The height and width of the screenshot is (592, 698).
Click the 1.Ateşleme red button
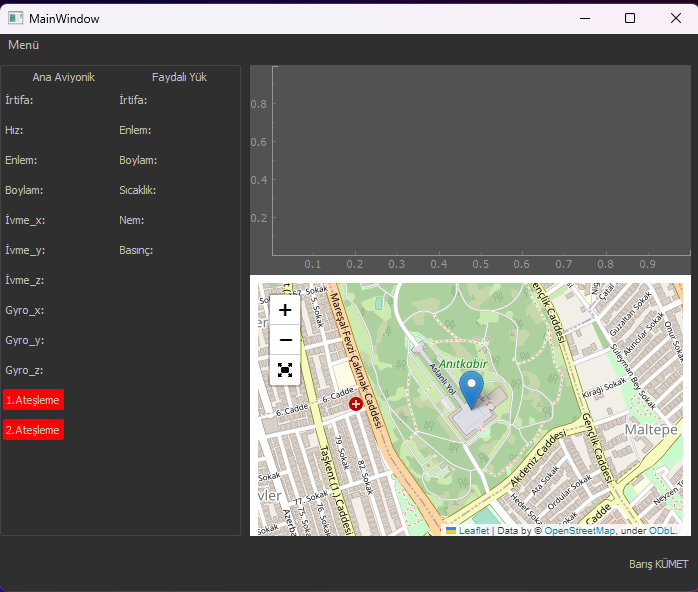click(33, 400)
